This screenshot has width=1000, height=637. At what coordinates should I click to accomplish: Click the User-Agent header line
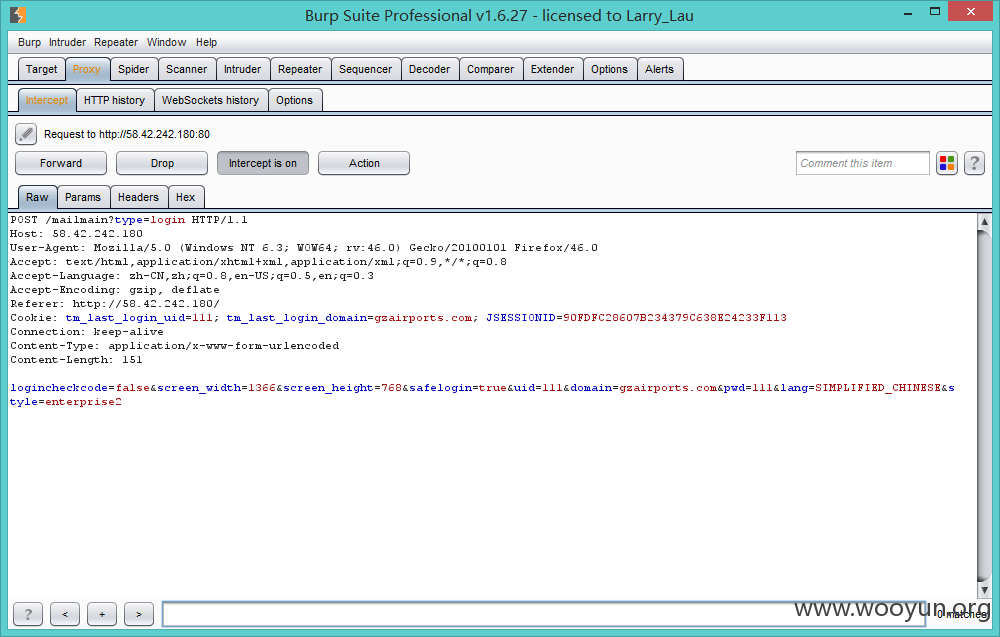click(x=304, y=247)
